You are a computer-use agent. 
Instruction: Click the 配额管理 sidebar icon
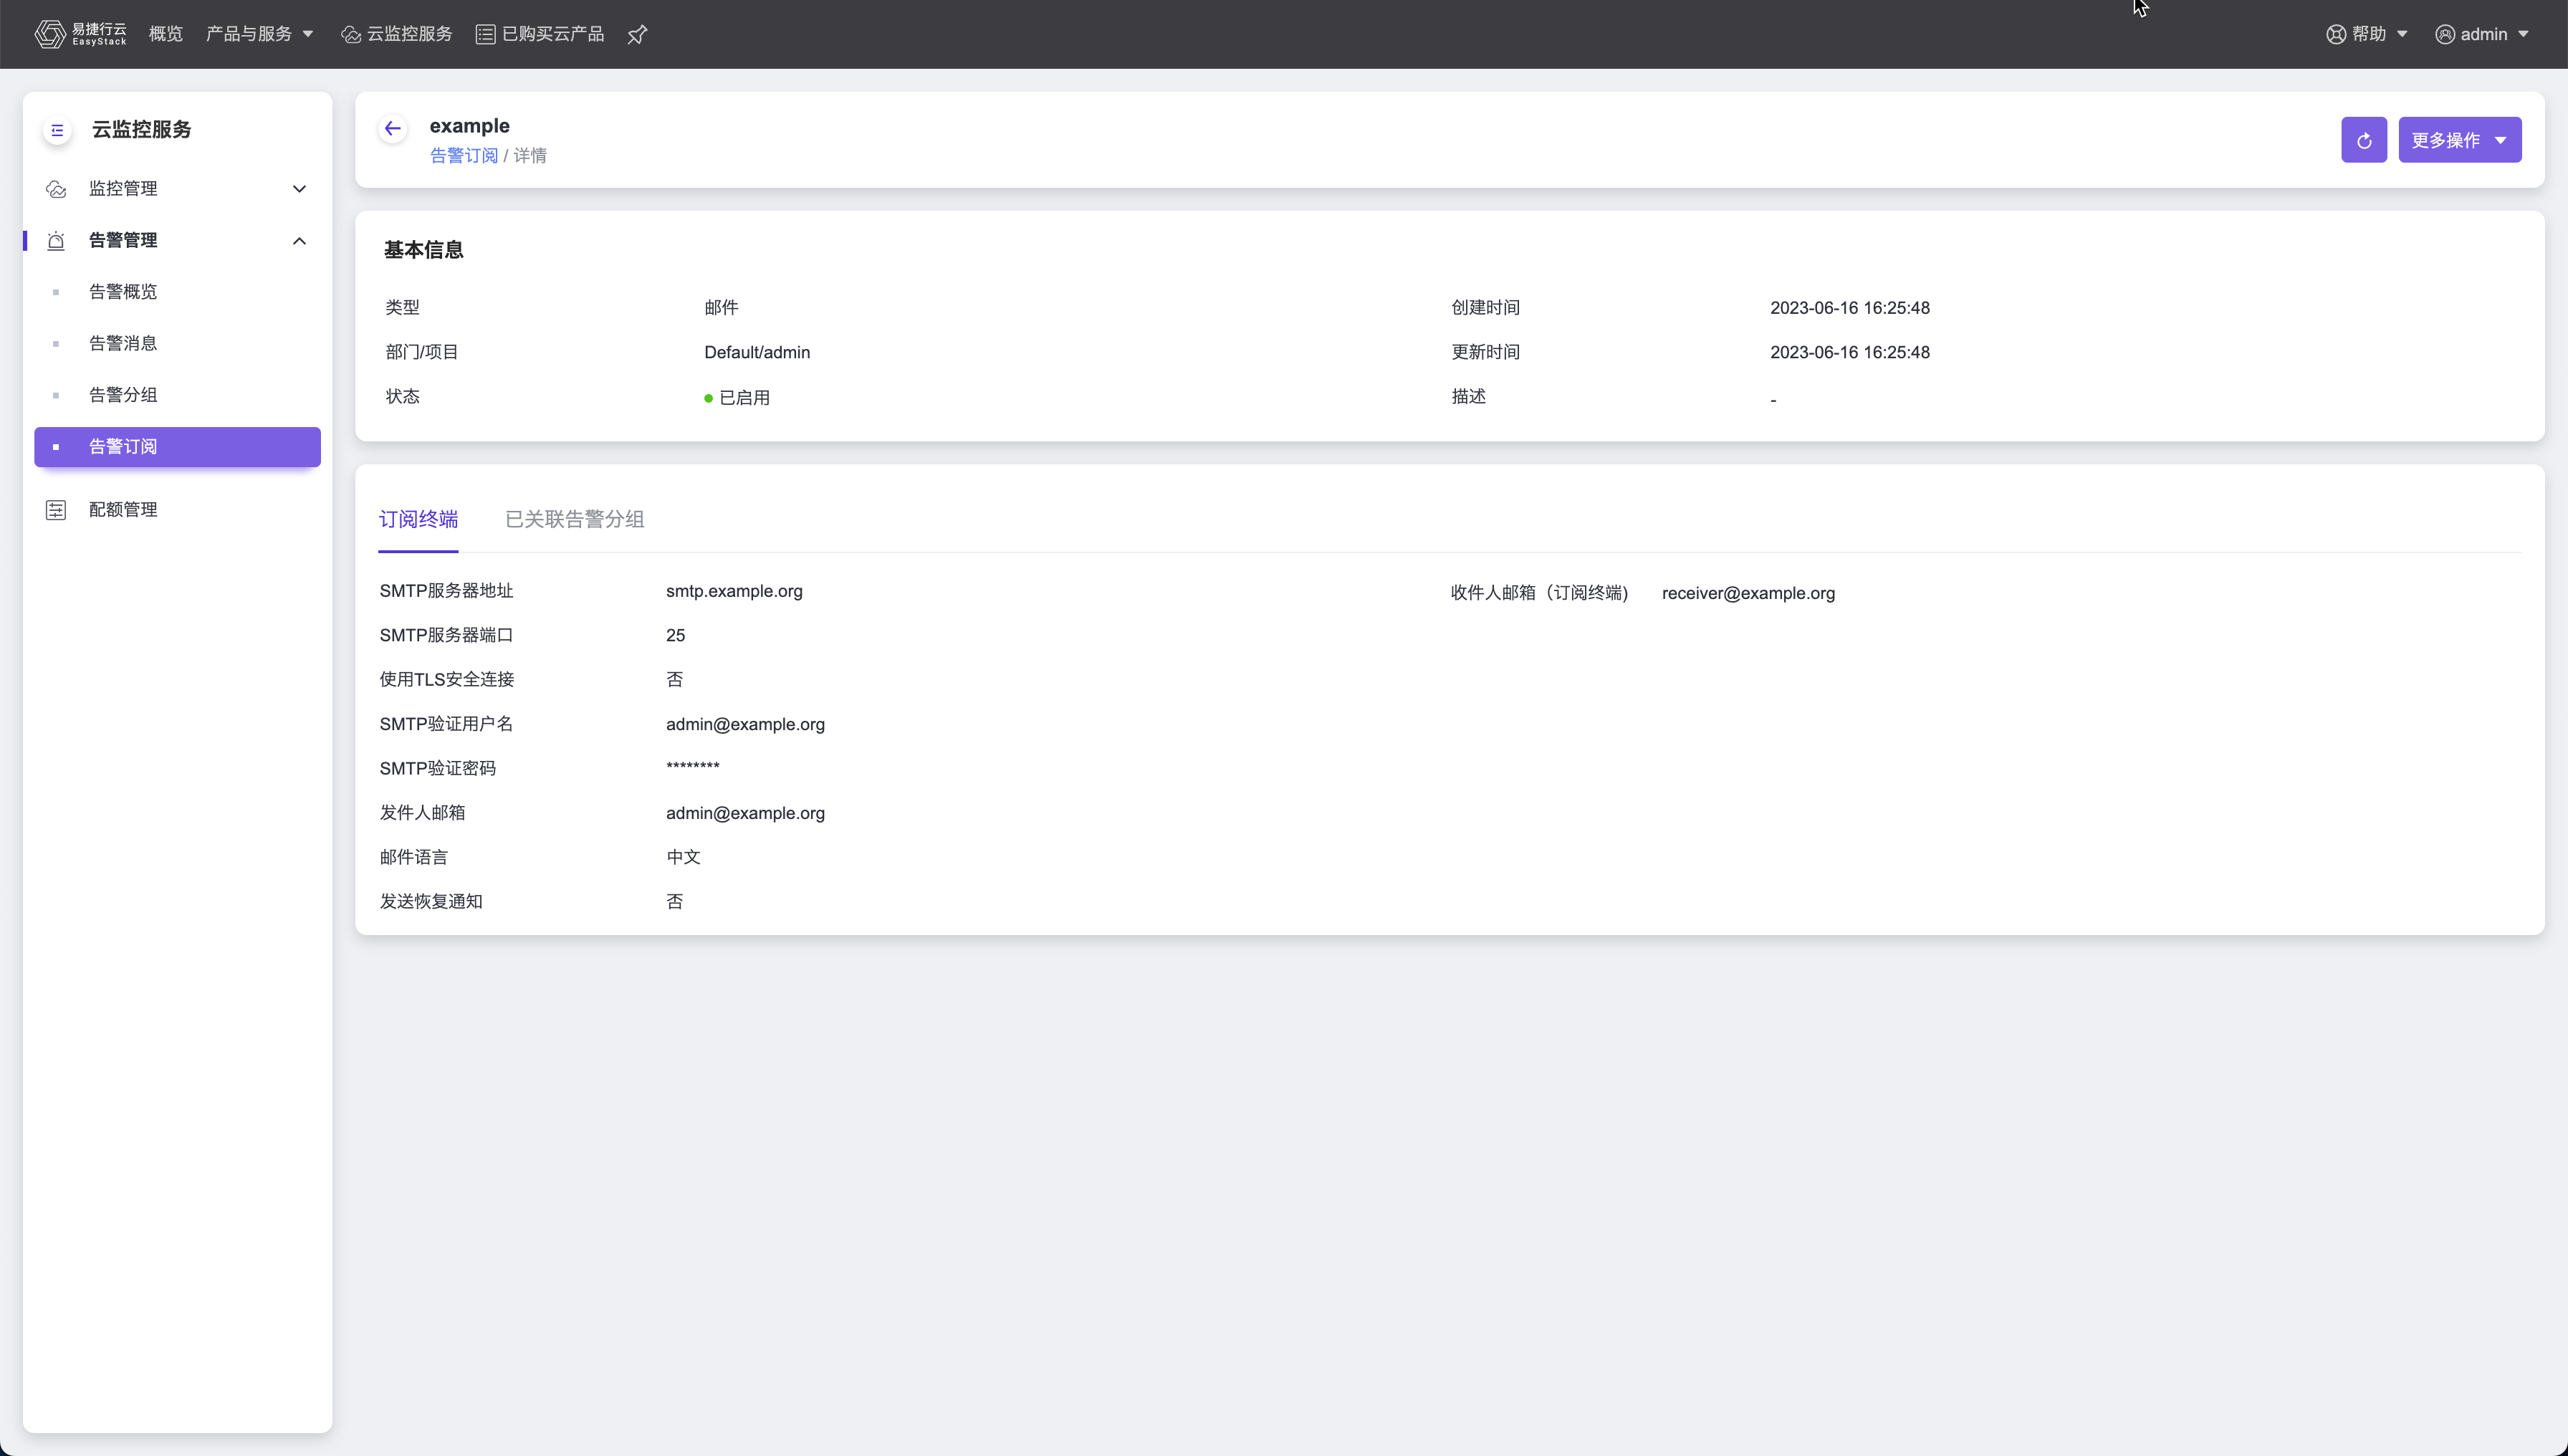(x=56, y=510)
